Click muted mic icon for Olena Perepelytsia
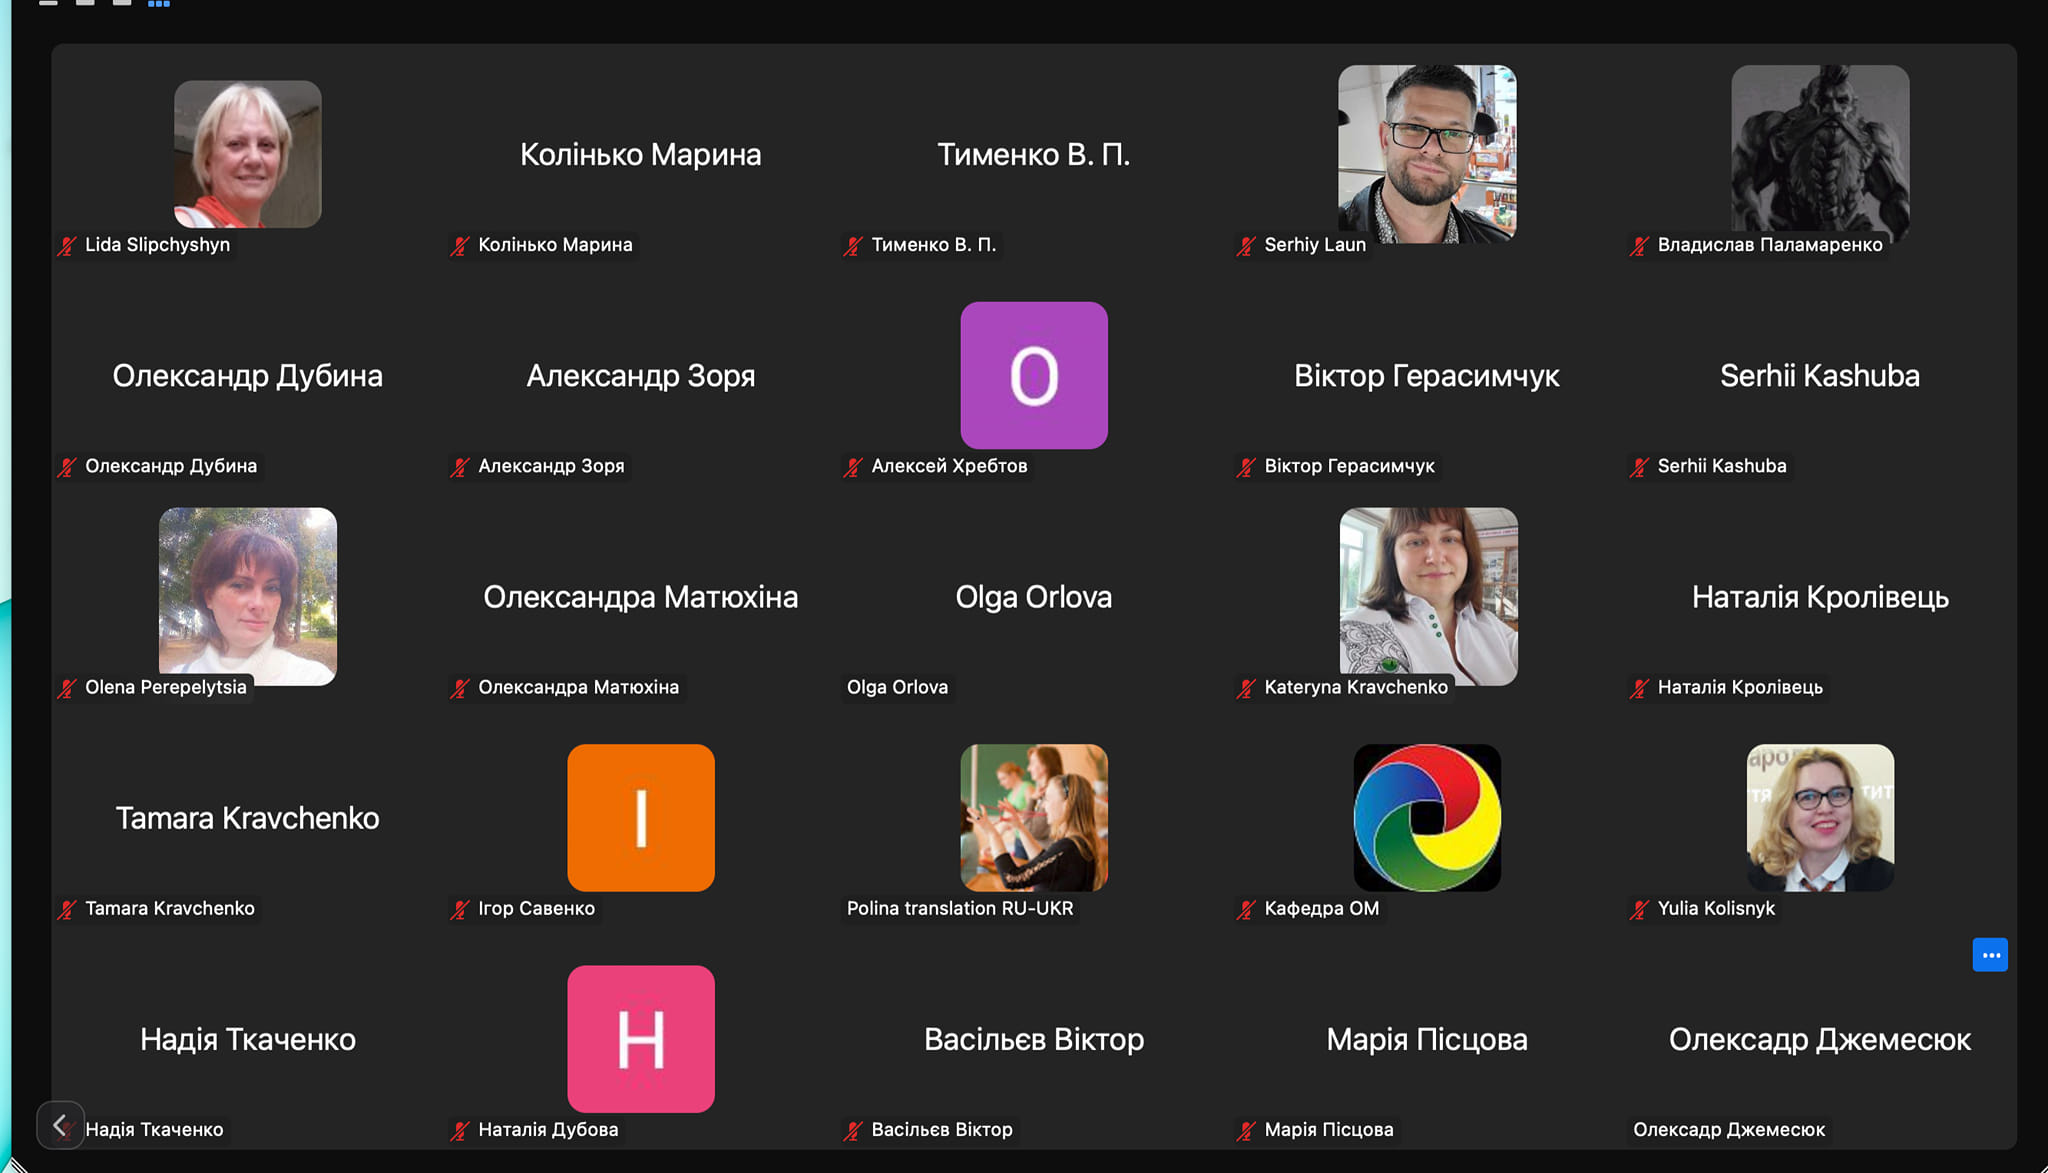The height and width of the screenshot is (1173, 2048). tap(67, 688)
